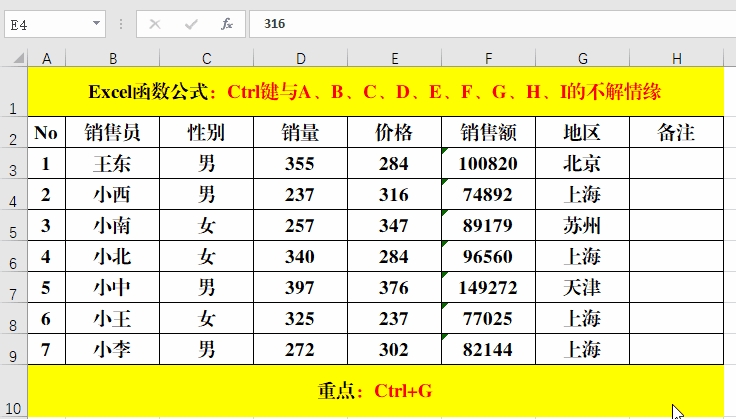Expand the Name Box dropdown arrow
736x419 pixels.
96,23
